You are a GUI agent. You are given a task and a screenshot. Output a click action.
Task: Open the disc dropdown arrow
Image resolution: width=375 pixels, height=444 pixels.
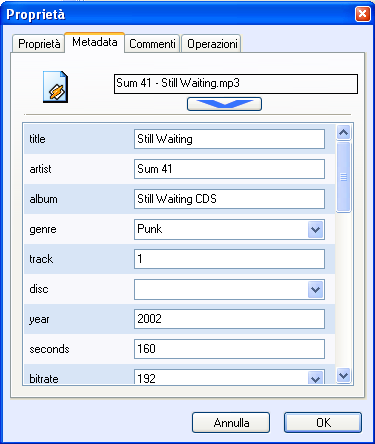coord(315,289)
